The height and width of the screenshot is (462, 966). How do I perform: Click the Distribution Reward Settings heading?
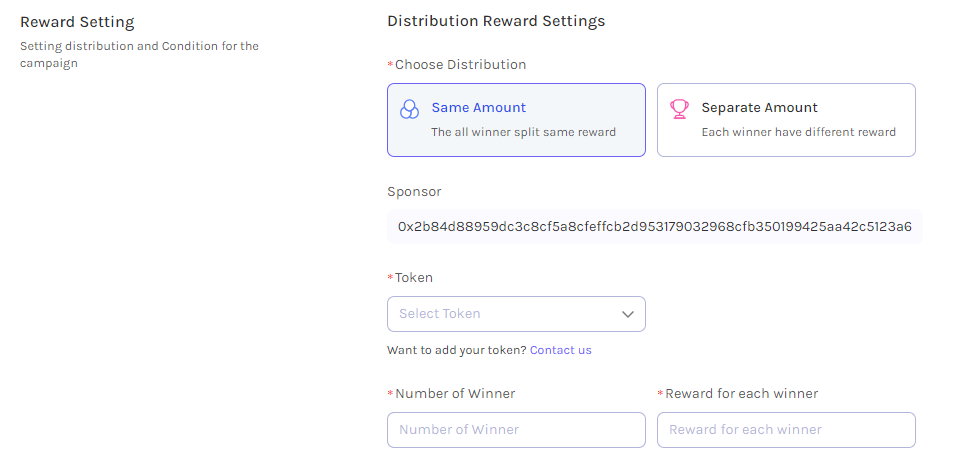(496, 21)
